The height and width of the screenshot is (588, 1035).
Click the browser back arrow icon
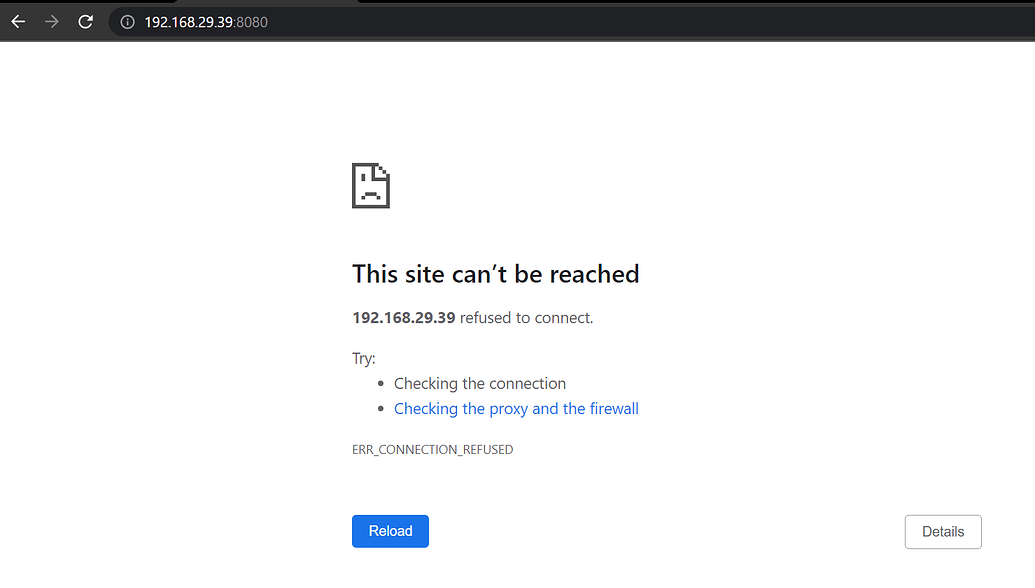point(18,21)
